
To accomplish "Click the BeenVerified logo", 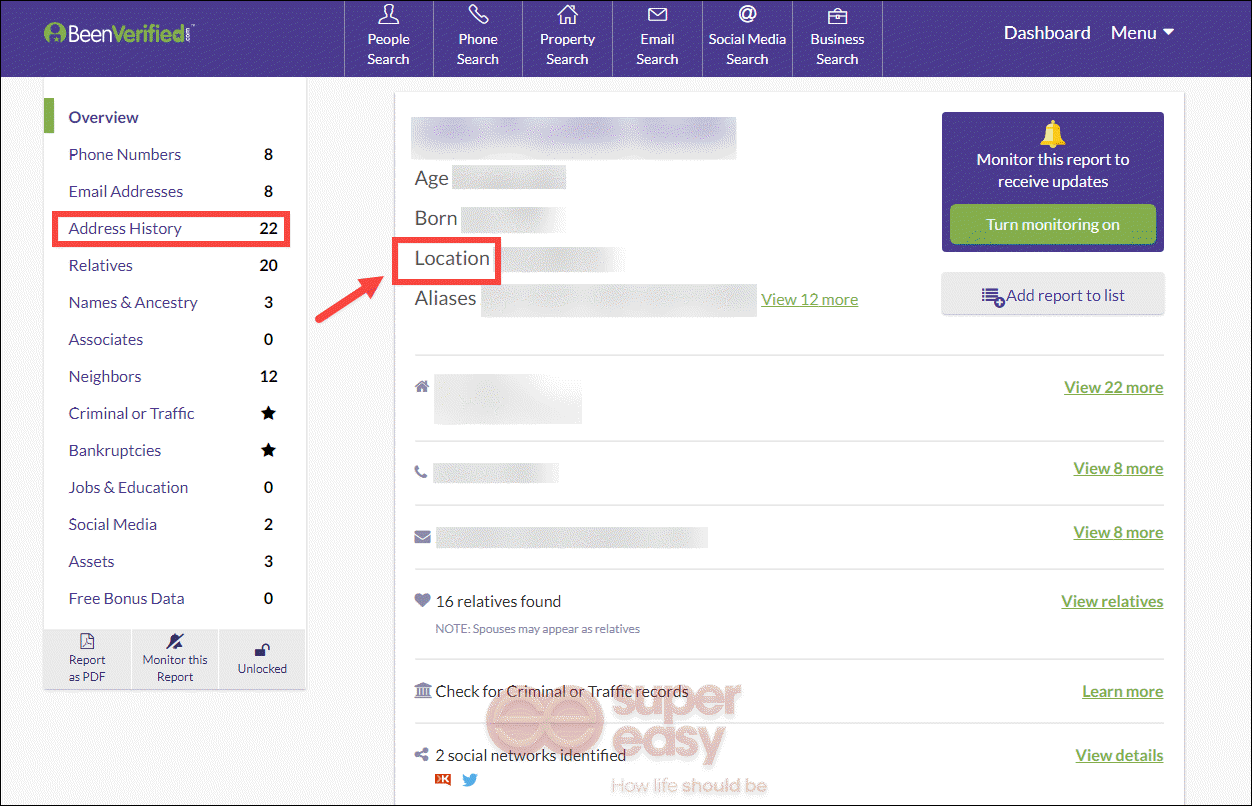I will point(119,32).
